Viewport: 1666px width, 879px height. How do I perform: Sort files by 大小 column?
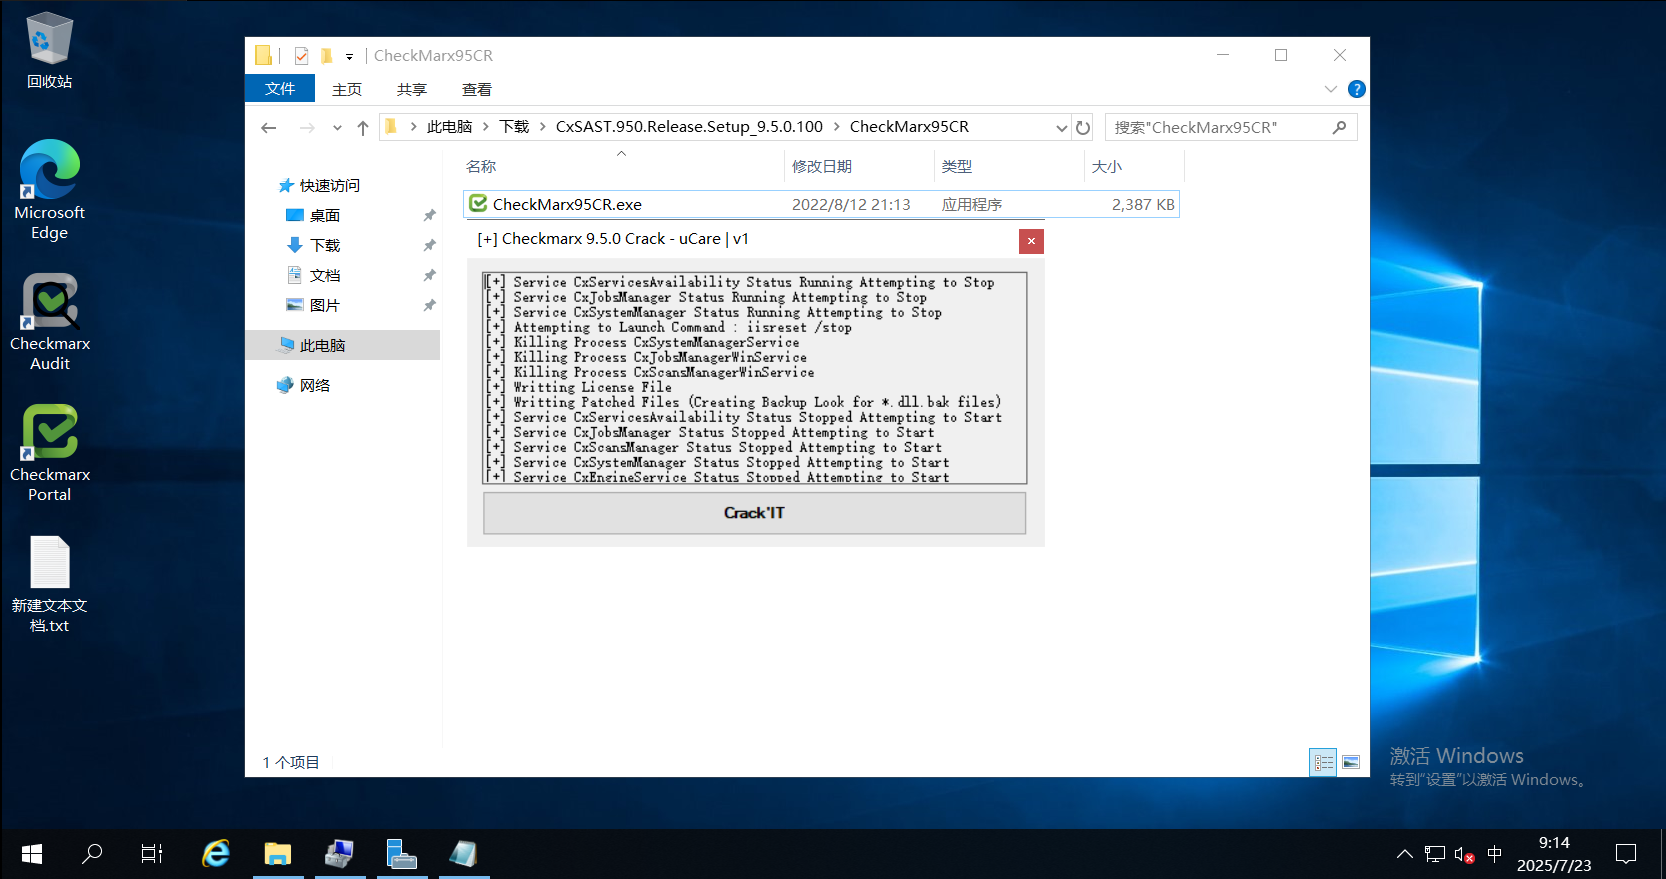[x=1107, y=167]
